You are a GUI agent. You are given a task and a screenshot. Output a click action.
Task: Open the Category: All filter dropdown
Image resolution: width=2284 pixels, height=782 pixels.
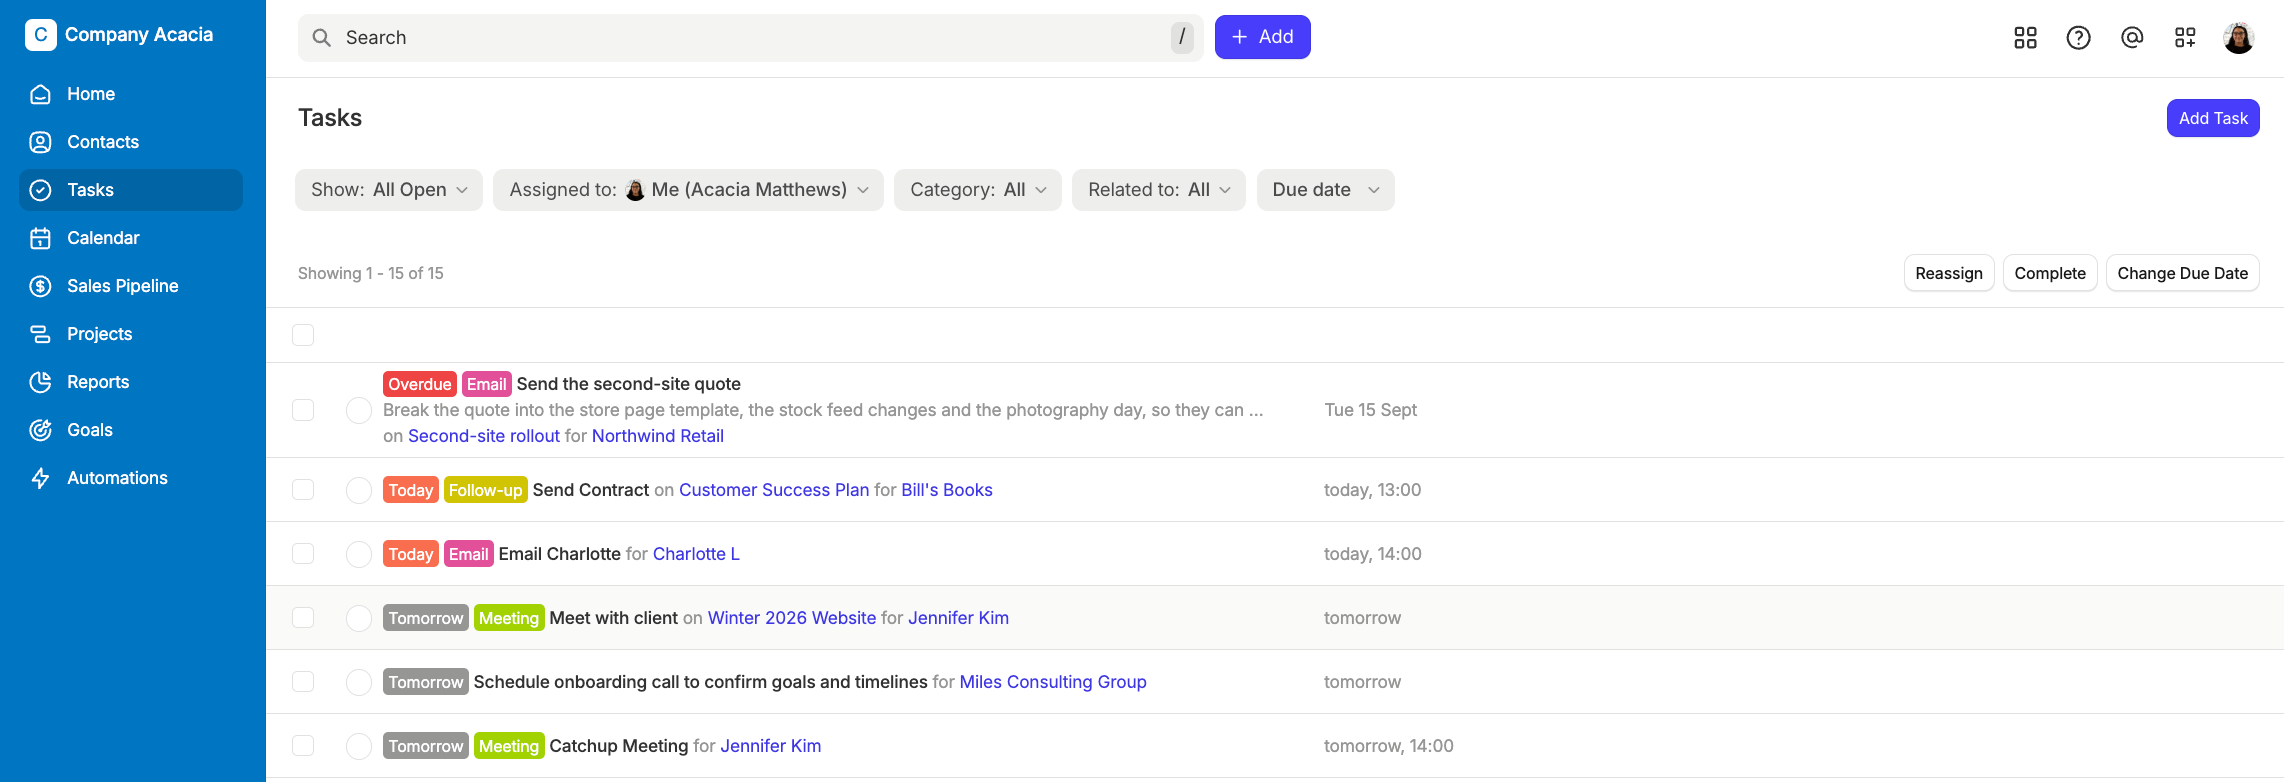click(x=978, y=190)
